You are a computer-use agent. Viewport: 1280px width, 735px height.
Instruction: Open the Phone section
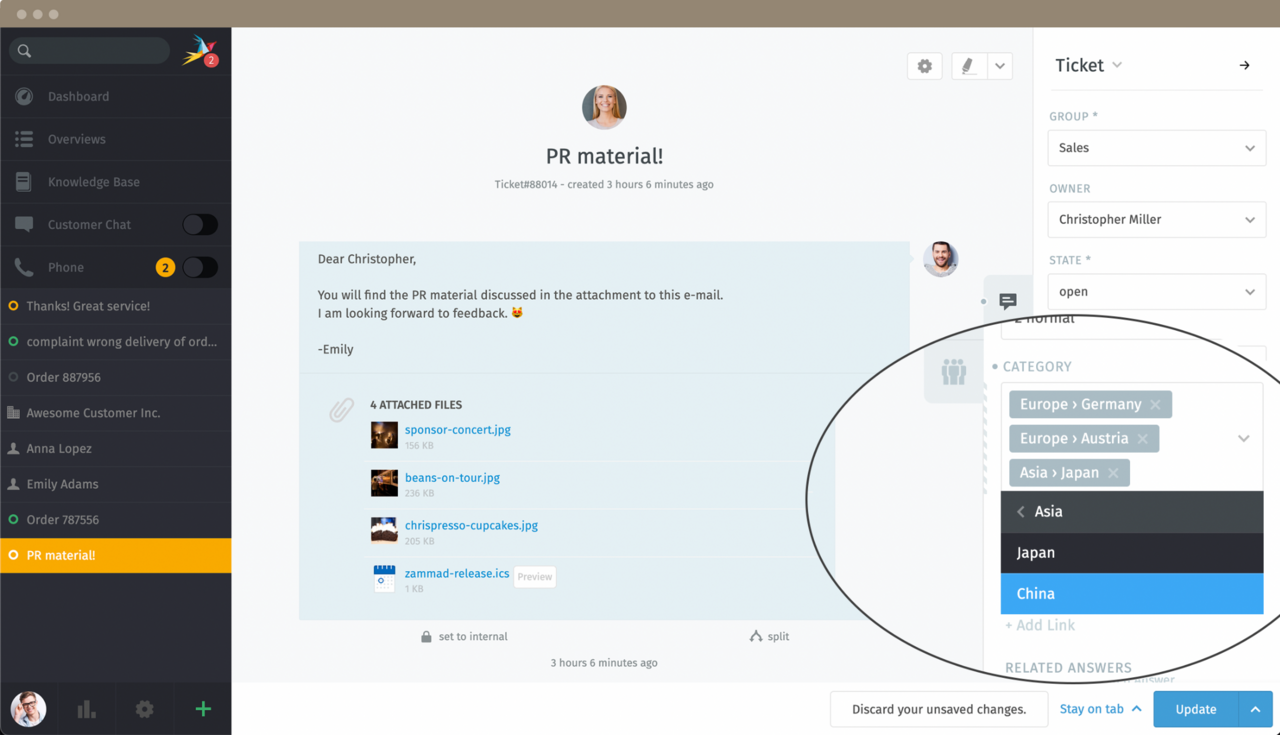click(66, 267)
